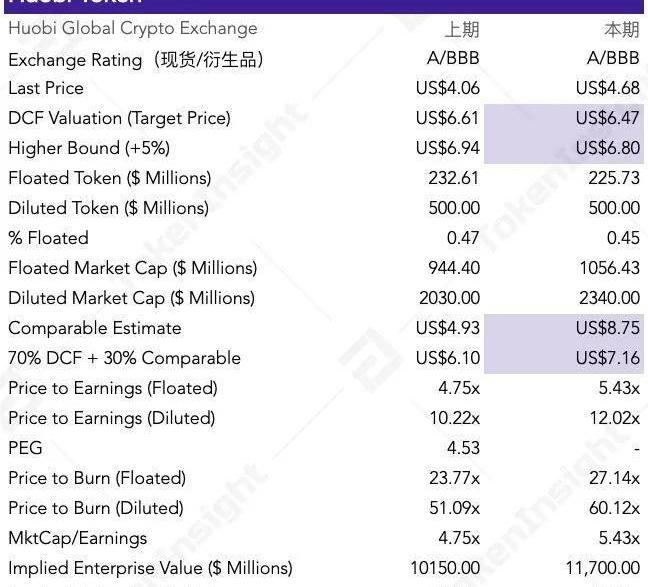Select the 4.53 PEG value
The width and height of the screenshot is (648, 587).
[463, 448]
